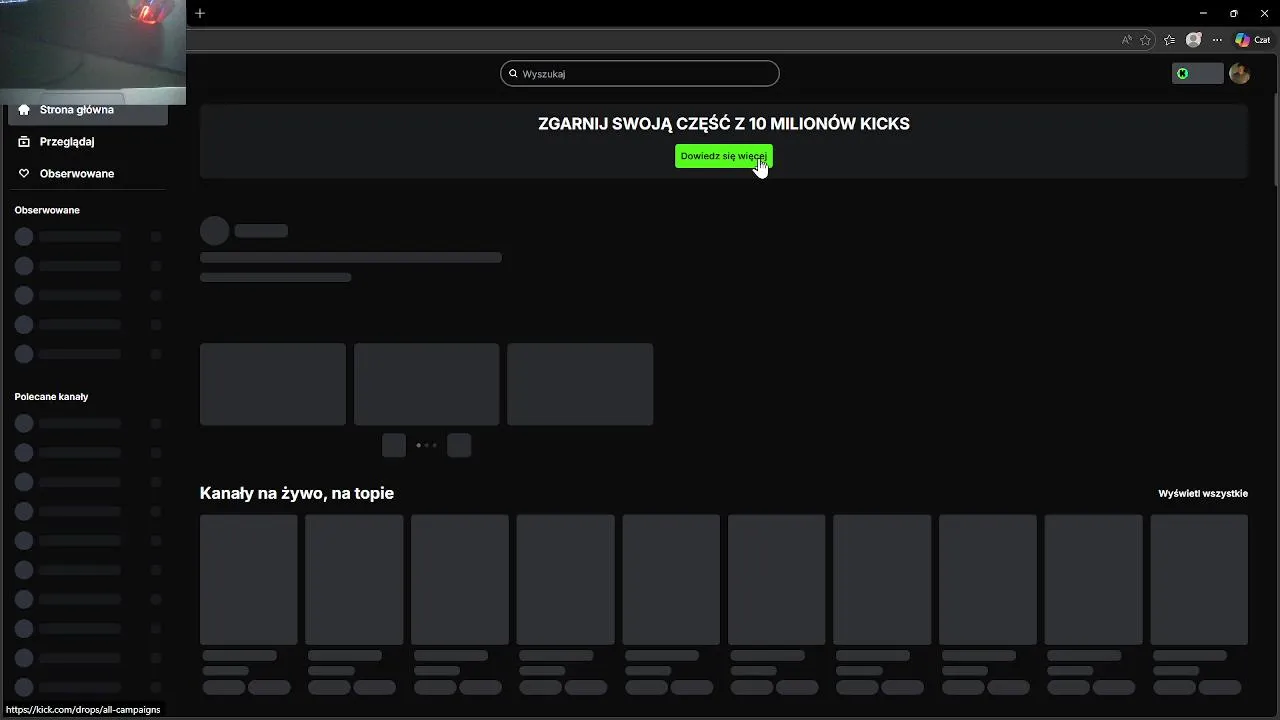Open the Kicks balance button with K logo
The image size is (1280, 720).
pos(1197,74)
